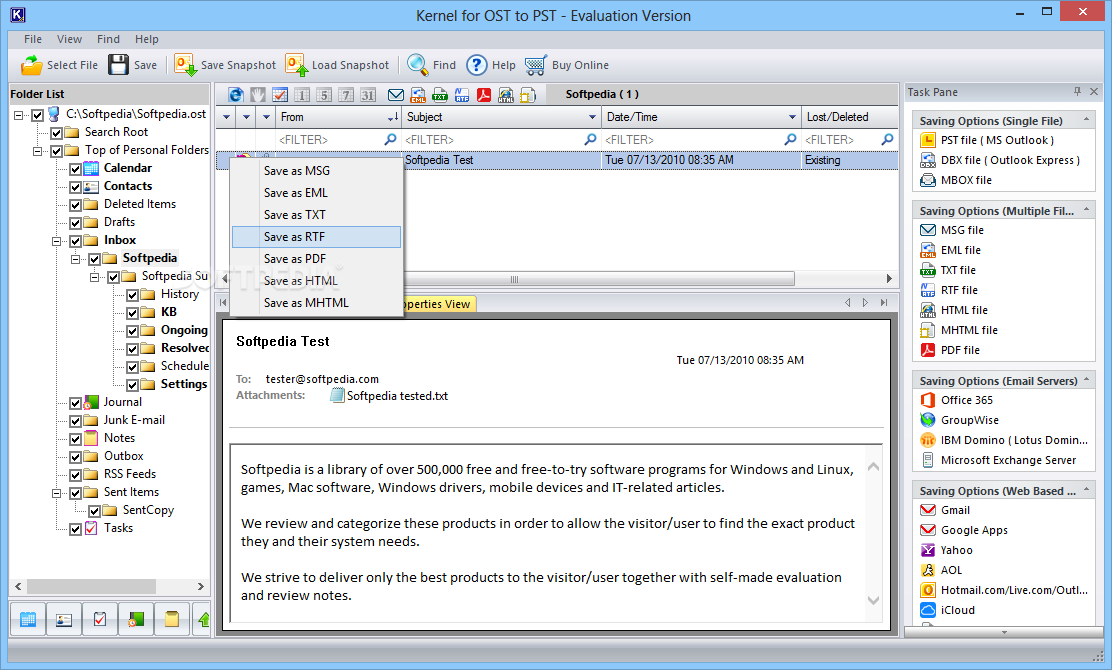
Task: Open the Subject column dropdown arrow
Action: tap(592, 118)
